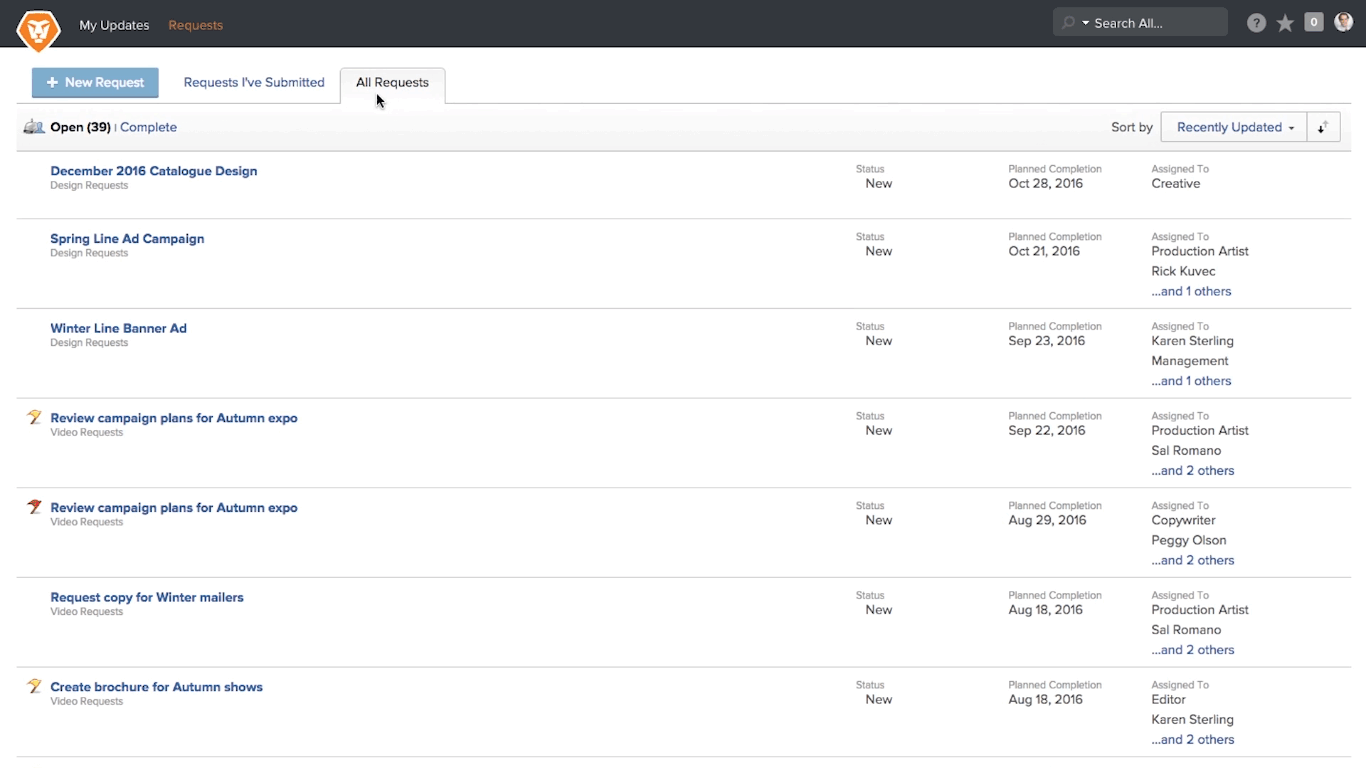
Task: Open the notifications counter badge
Action: coord(1314,22)
